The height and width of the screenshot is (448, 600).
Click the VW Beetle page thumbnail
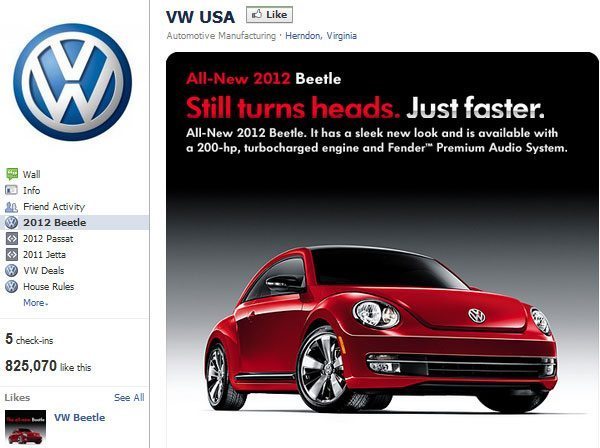(26, 427)
